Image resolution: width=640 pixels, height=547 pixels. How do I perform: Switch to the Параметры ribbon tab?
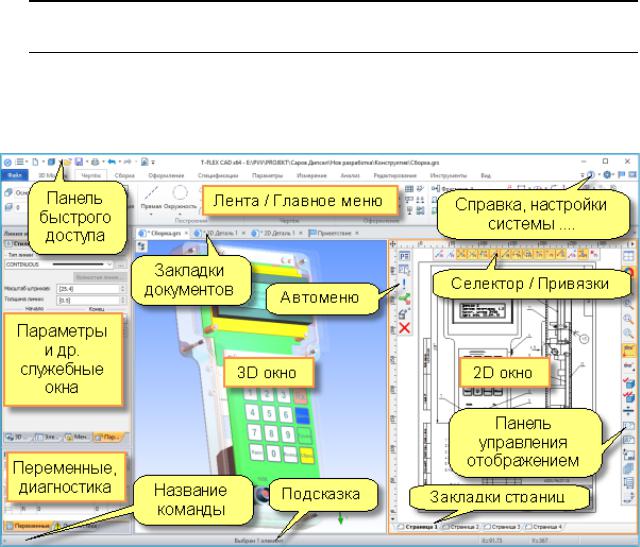click(x=267, y=176)
